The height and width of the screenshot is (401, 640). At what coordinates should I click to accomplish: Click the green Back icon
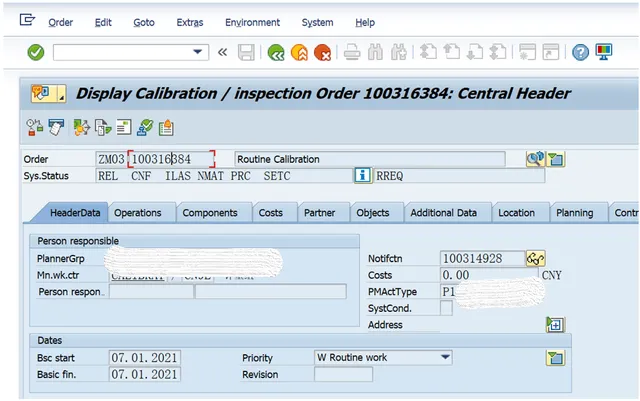pos(276,53)
